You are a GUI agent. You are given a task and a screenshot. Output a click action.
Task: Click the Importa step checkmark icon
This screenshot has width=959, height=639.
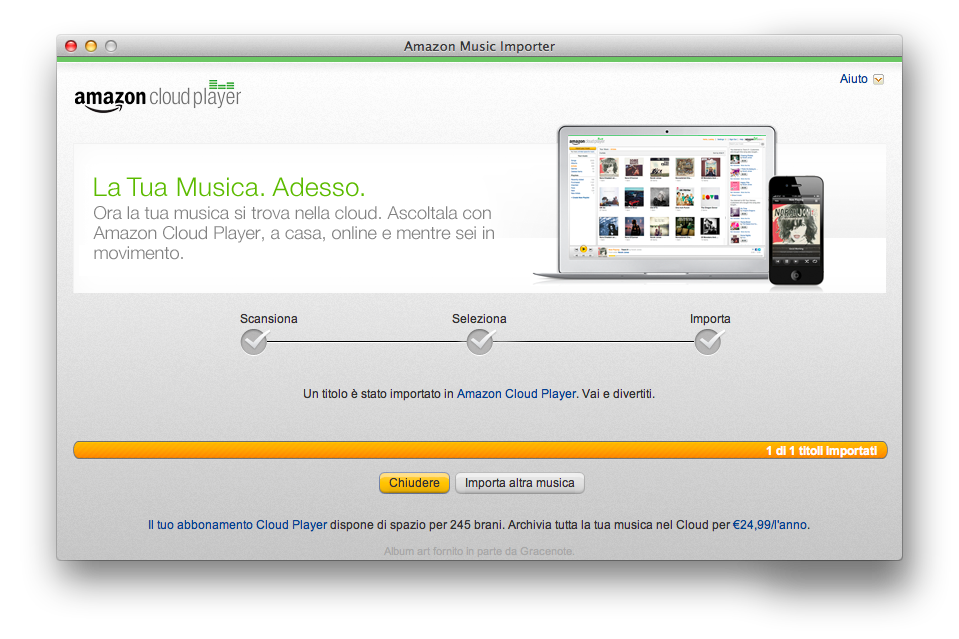tap(708, 343)
